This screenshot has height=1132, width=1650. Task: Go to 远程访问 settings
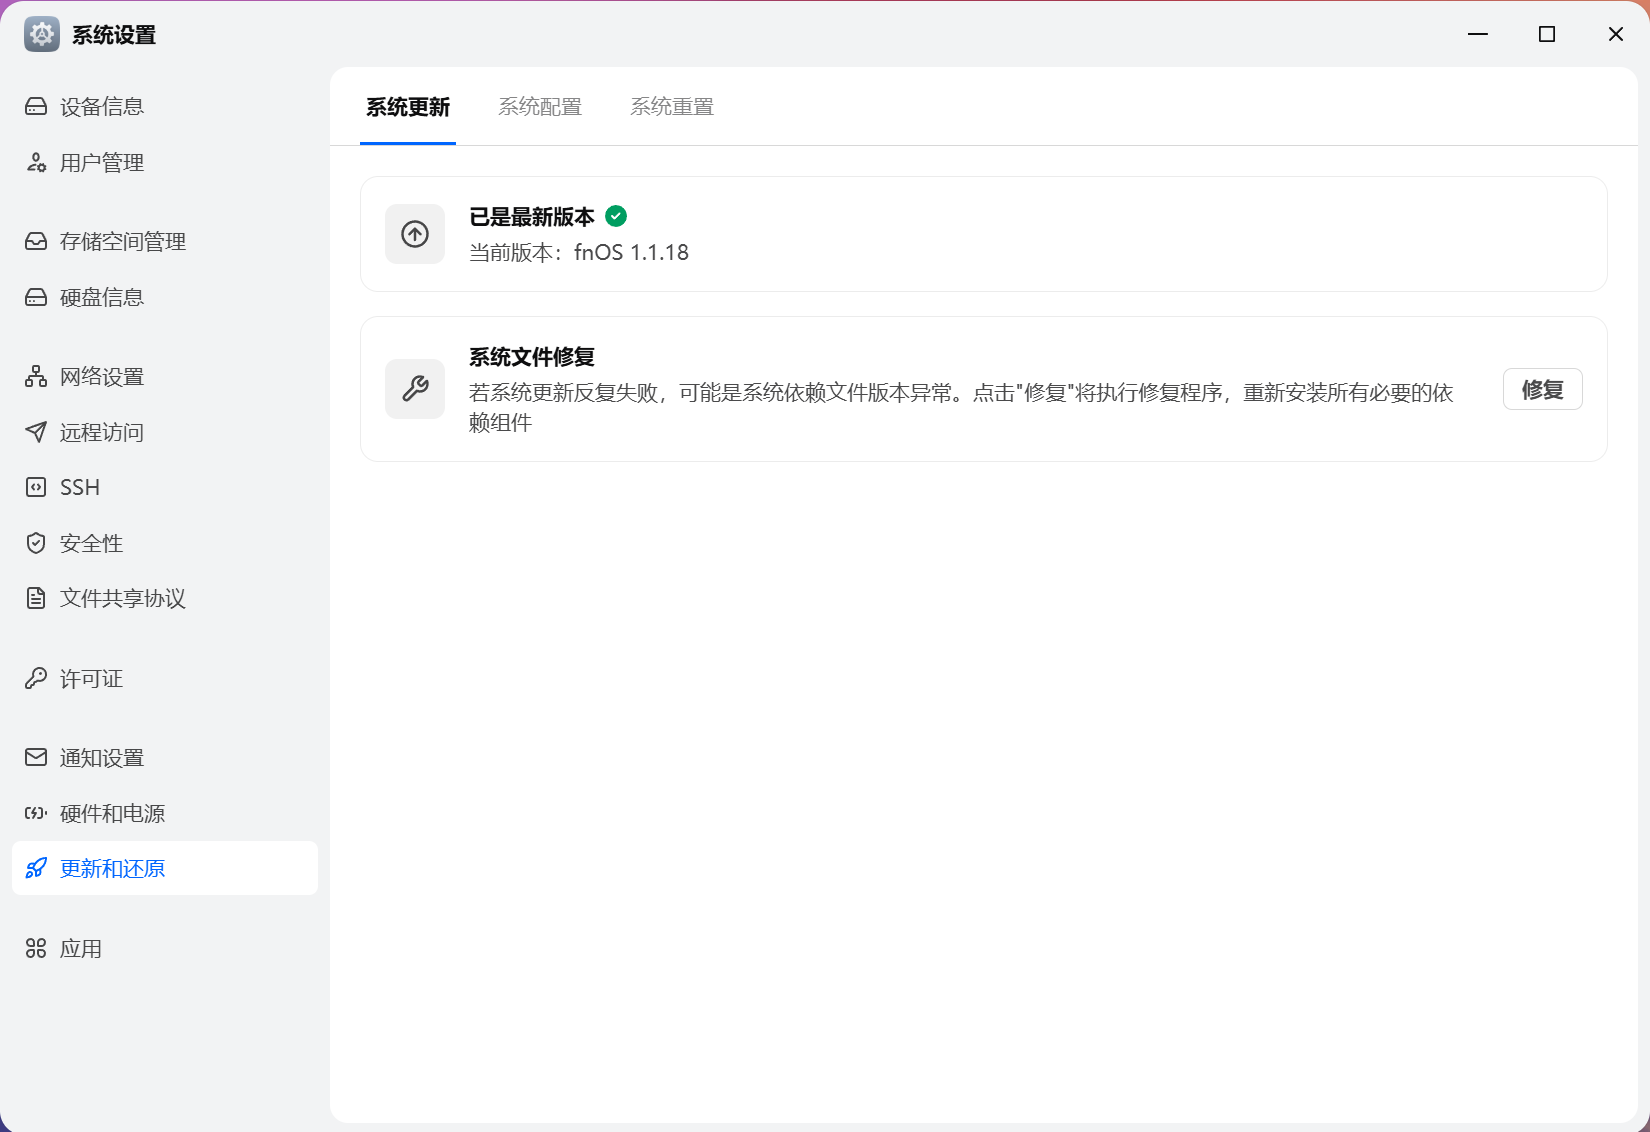165,432
